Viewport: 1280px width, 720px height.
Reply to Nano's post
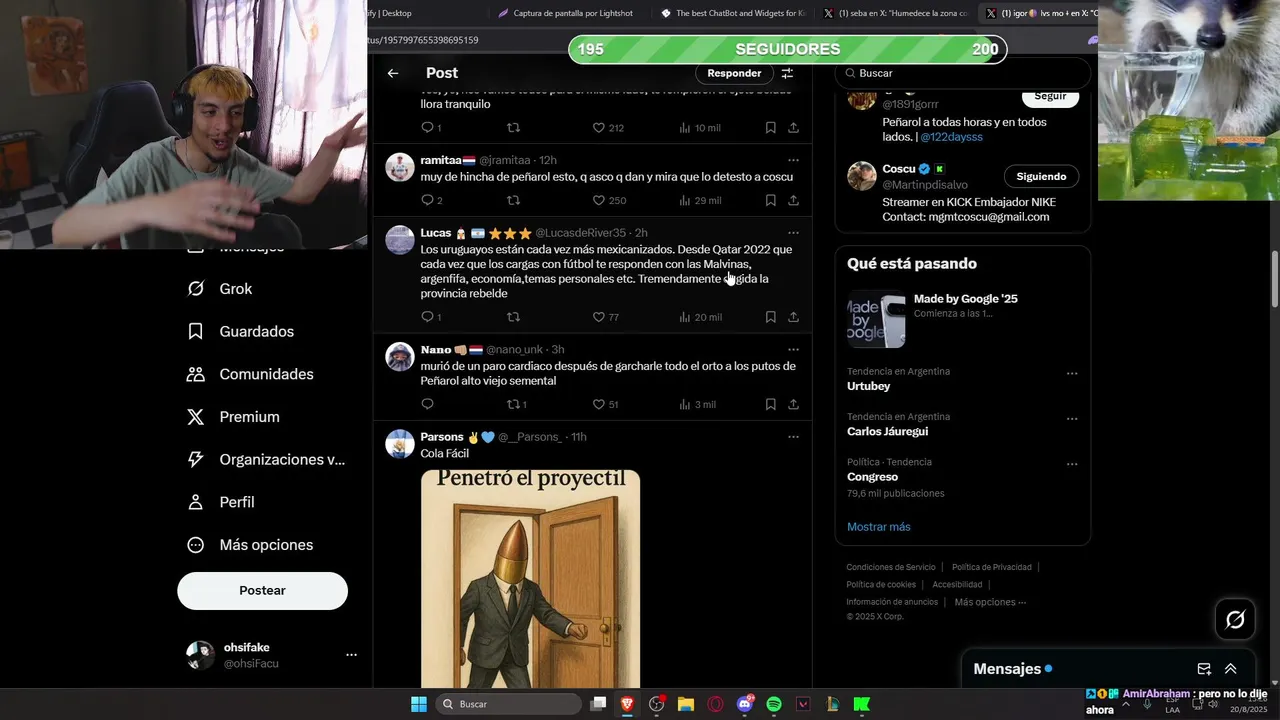[428, 404]
